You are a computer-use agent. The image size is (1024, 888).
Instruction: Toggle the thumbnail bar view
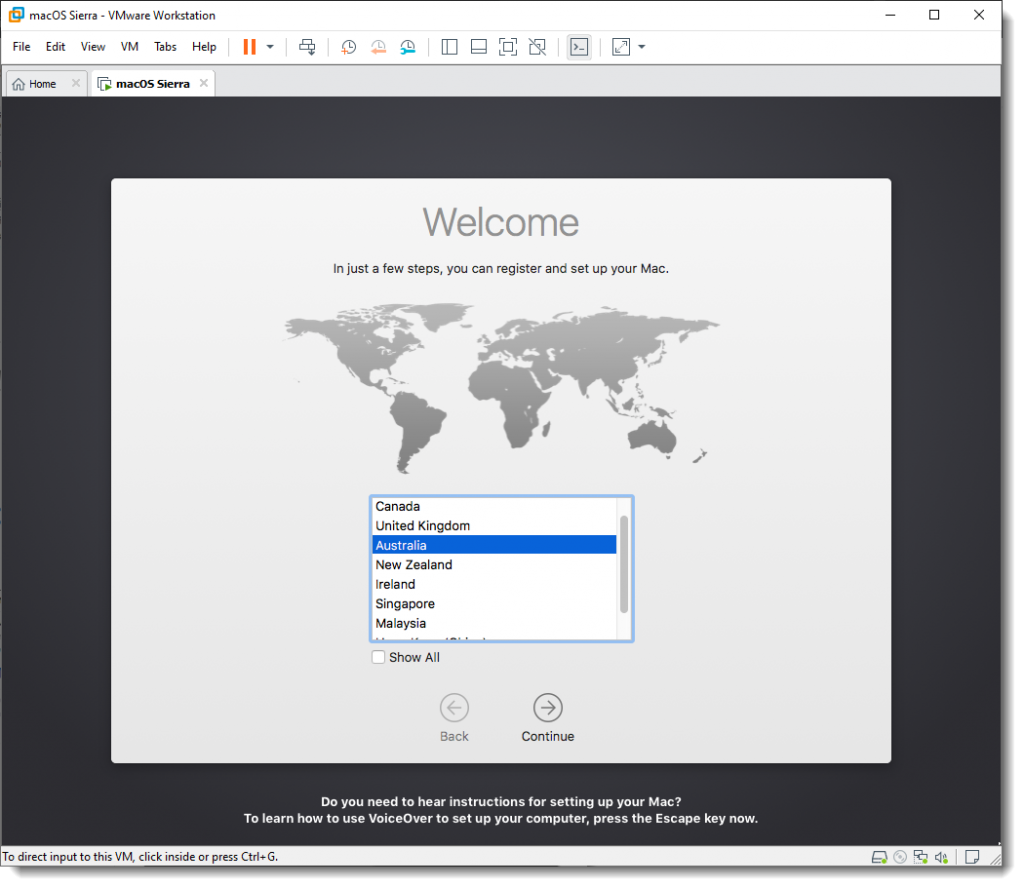[x=479, y=47]
